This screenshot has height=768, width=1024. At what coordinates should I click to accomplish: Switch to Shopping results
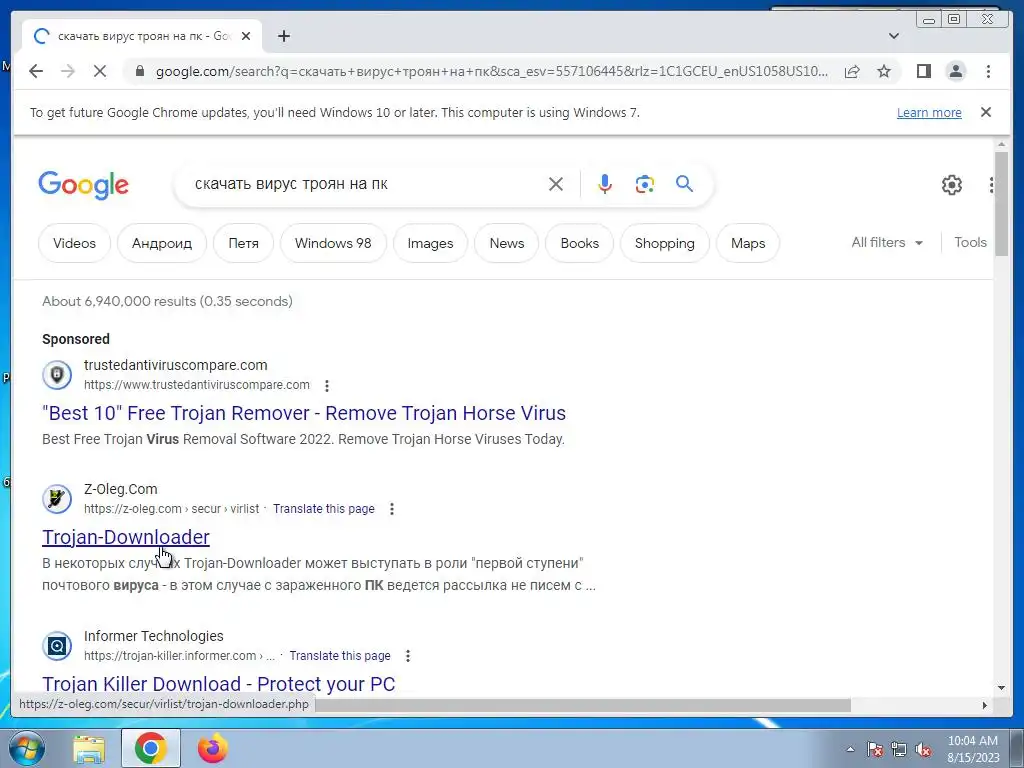(x=665, y=243)
